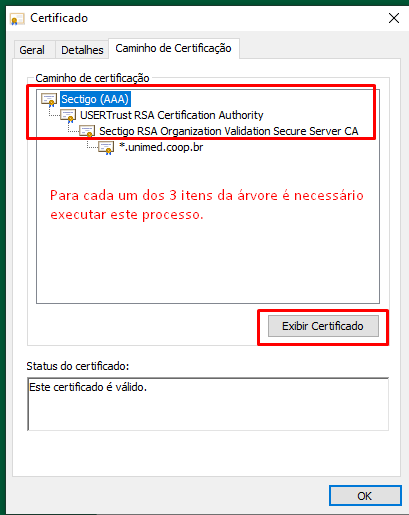This screenshot has width=409, height=515.
Task: Click the certificate icon beside *.unimed.coop.br
Action: point(106,147)
